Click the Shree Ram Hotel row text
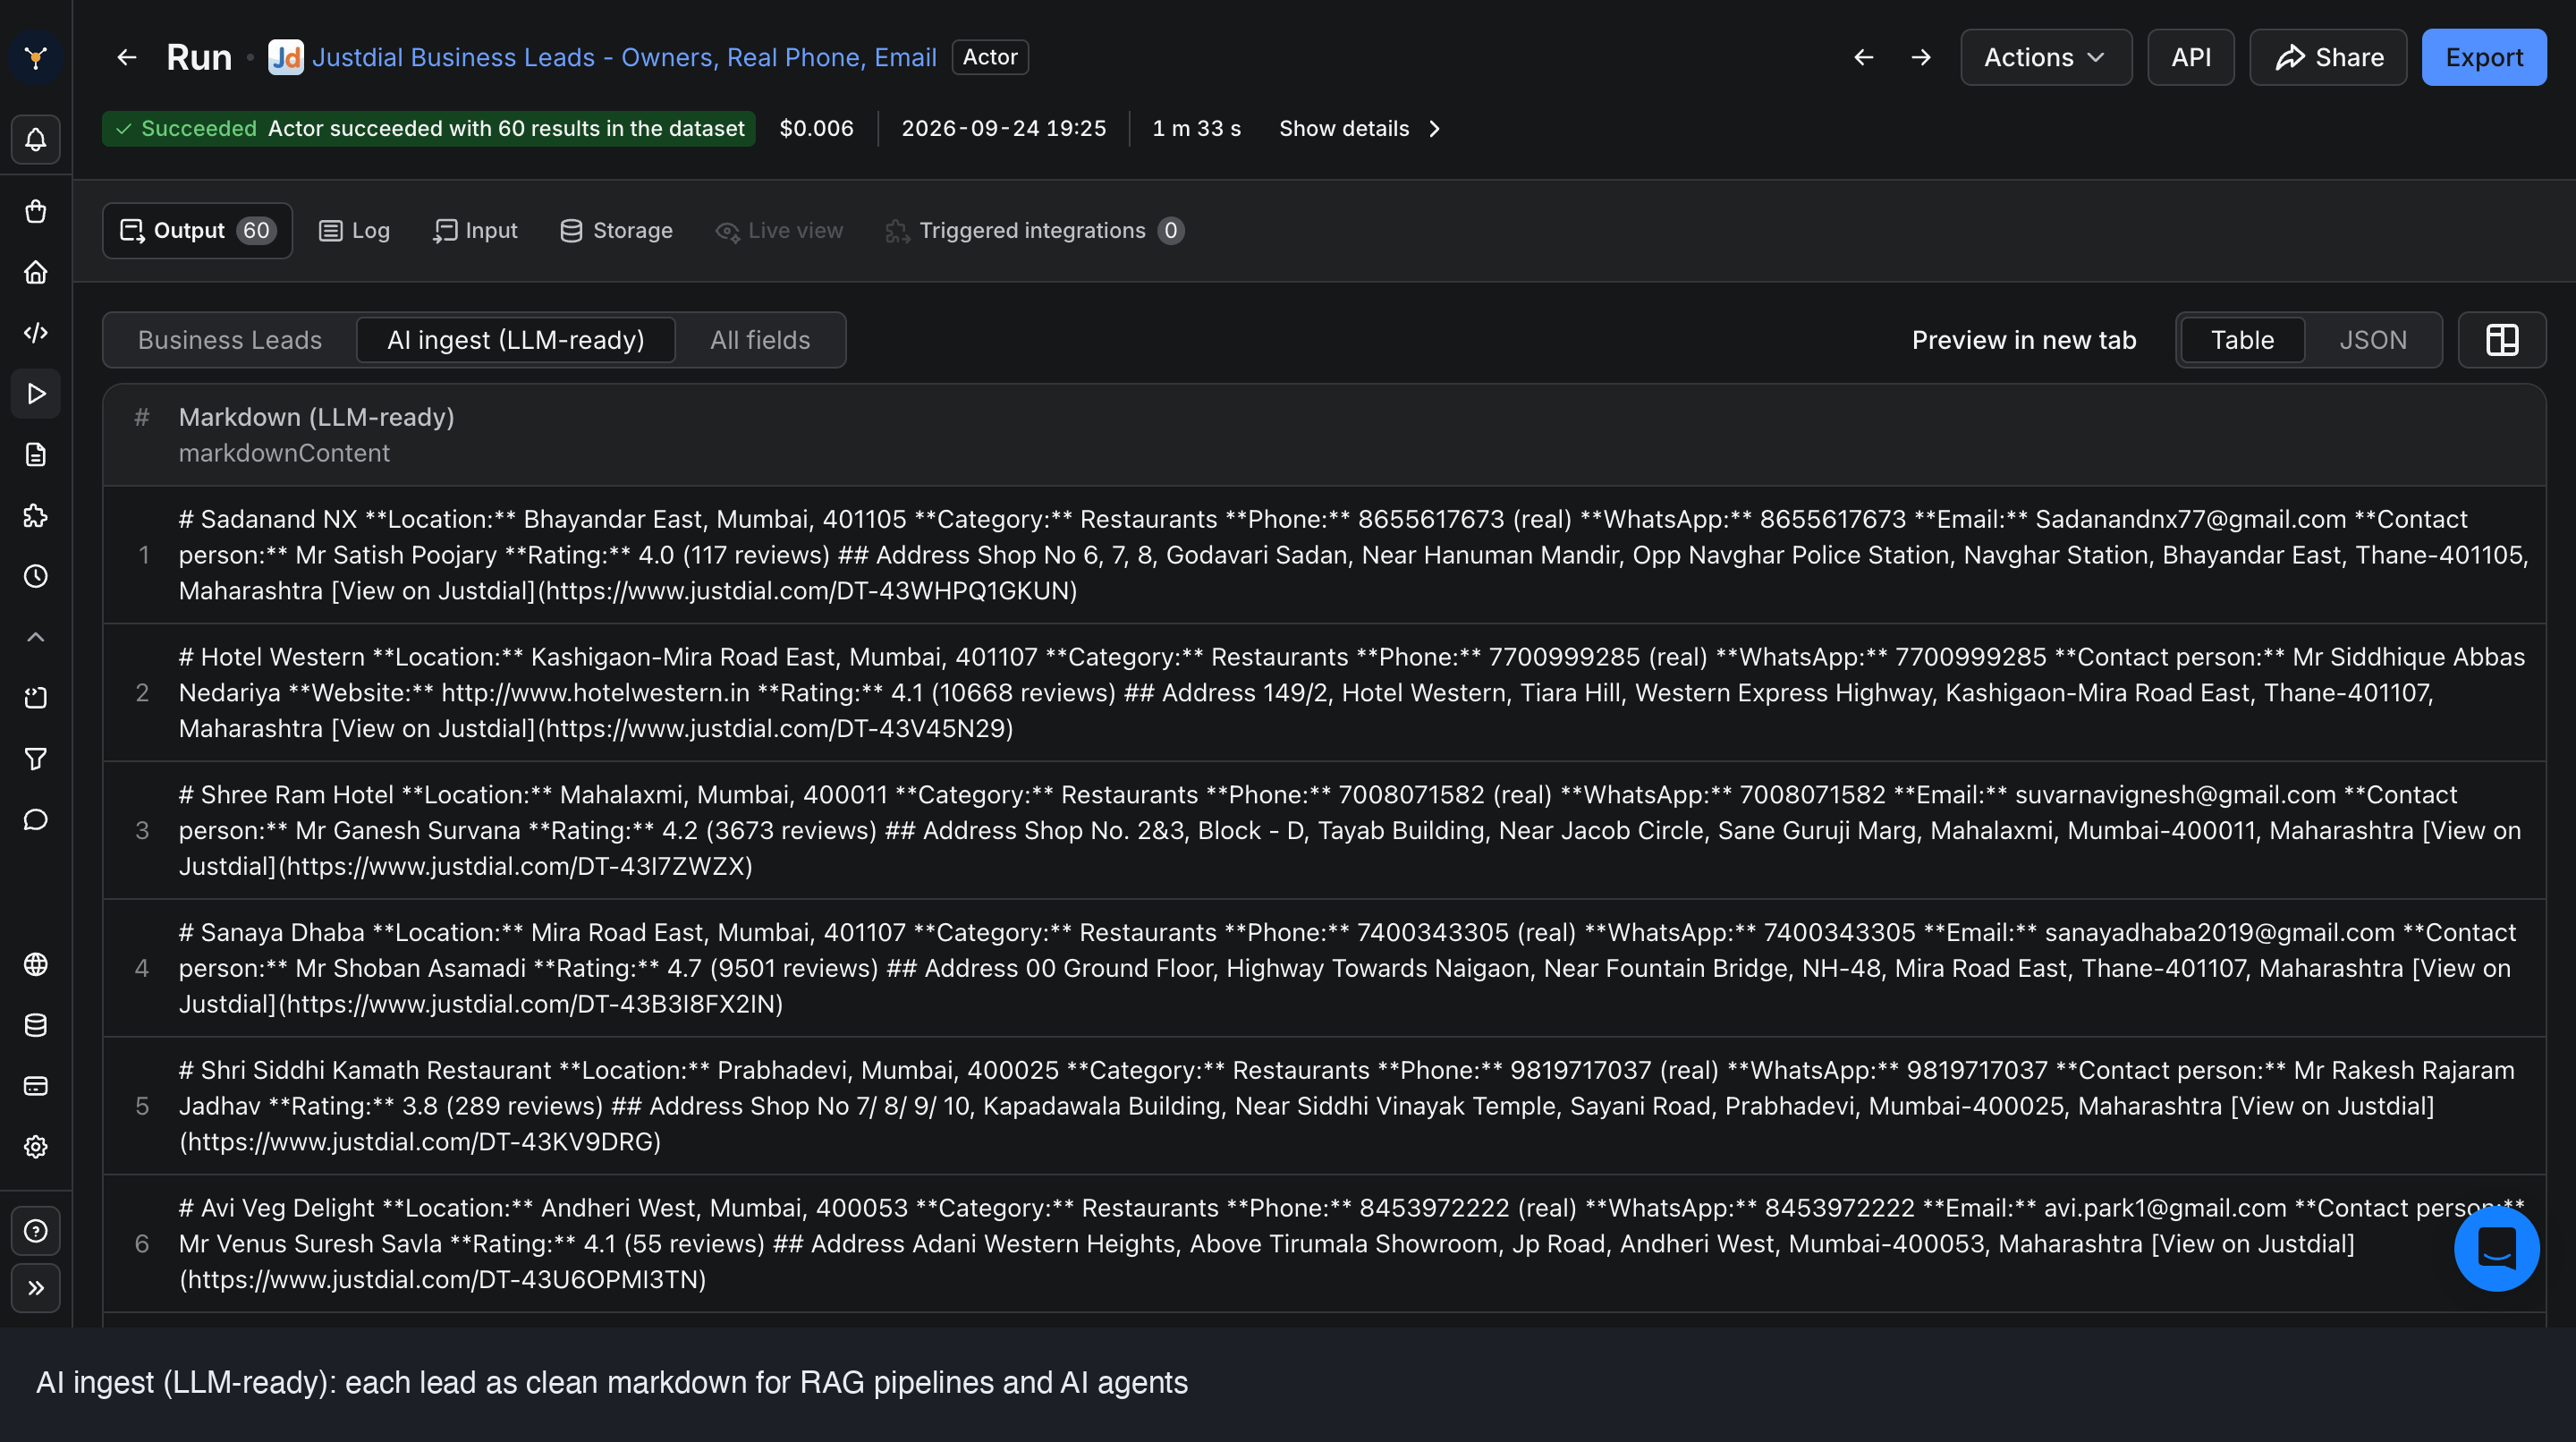 [x=1349, y=830]
